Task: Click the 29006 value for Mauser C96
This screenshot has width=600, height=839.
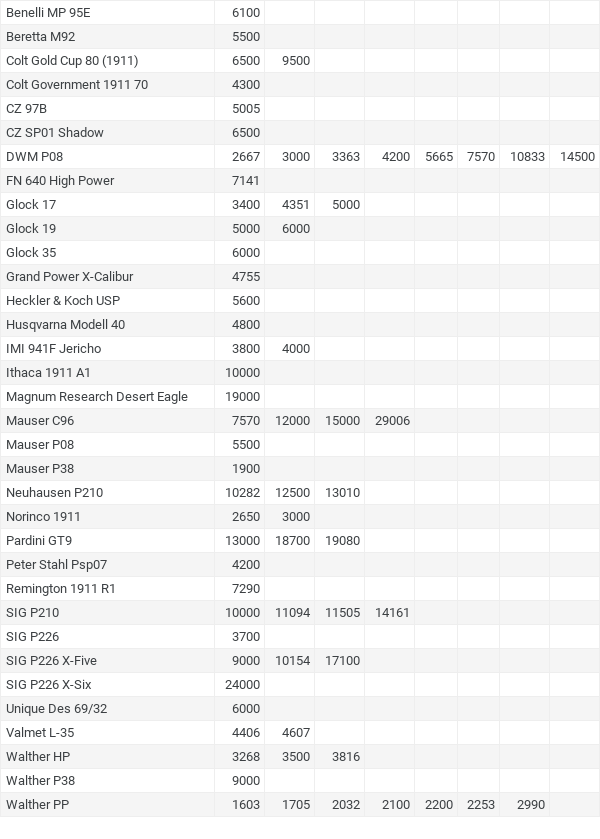Action: (392, 421)
